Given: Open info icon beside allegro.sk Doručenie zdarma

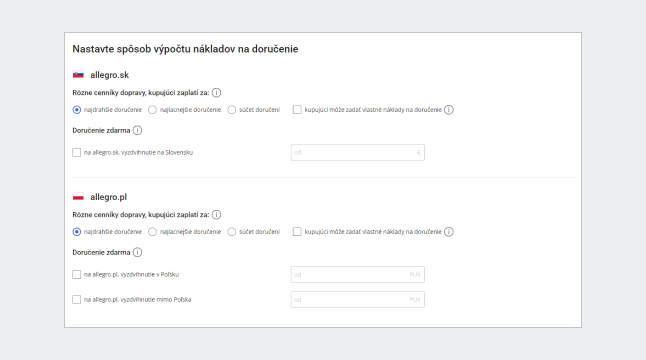Looking at the screenshot, I should 138,131.
